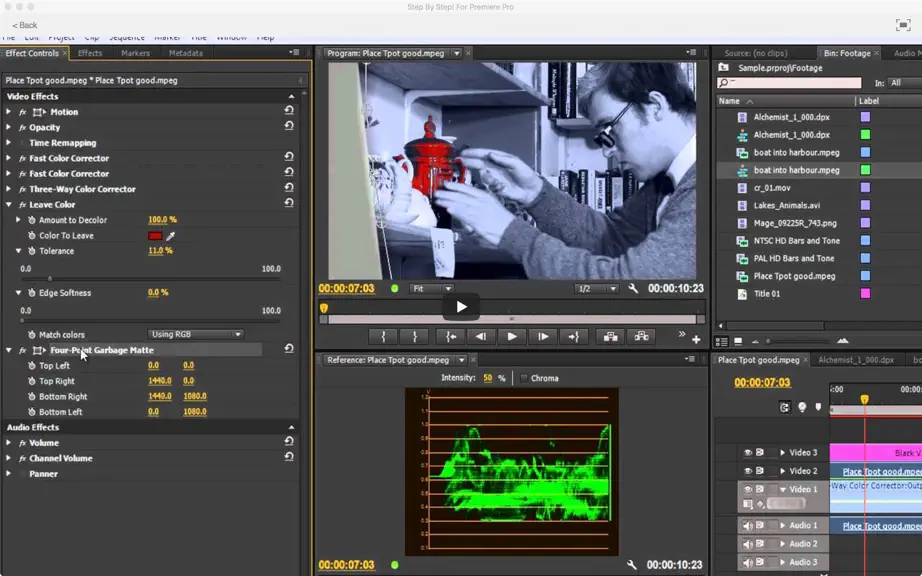Click the Amount to Decolor value 100.0 %
Viewport: 922px width, 576px height.
coord(162,219)
